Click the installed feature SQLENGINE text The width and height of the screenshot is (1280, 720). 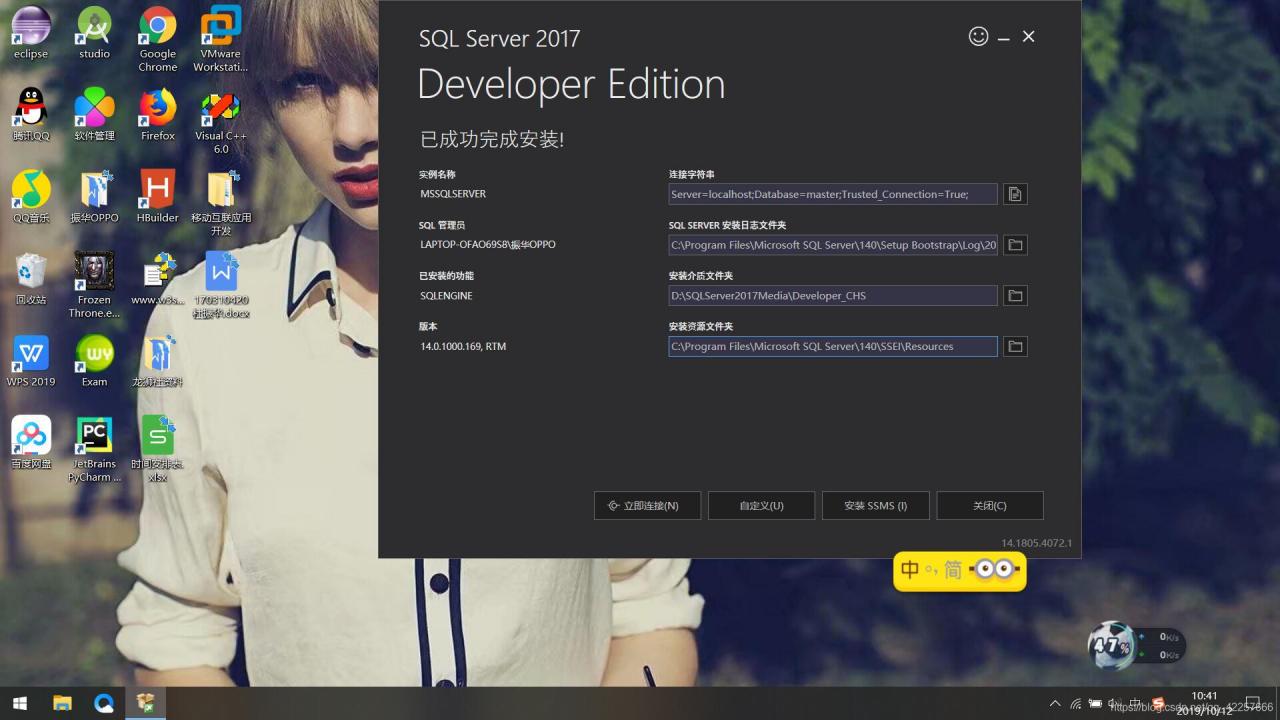pos(446,296)
